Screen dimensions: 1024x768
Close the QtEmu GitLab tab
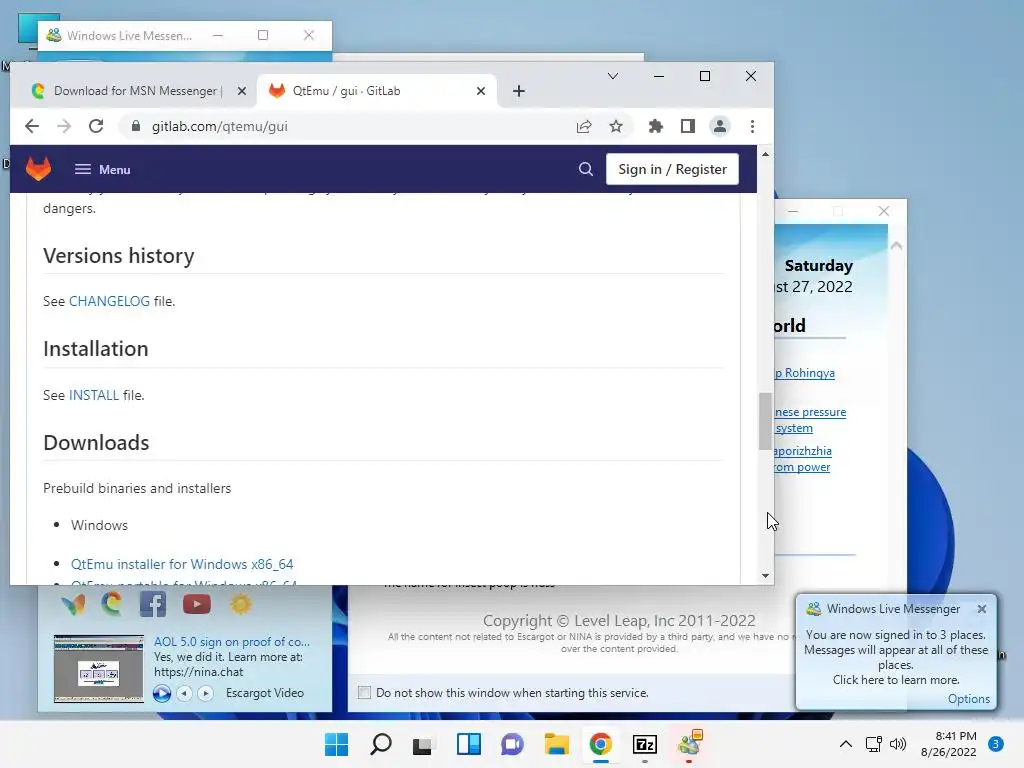(x=481, y=91)
